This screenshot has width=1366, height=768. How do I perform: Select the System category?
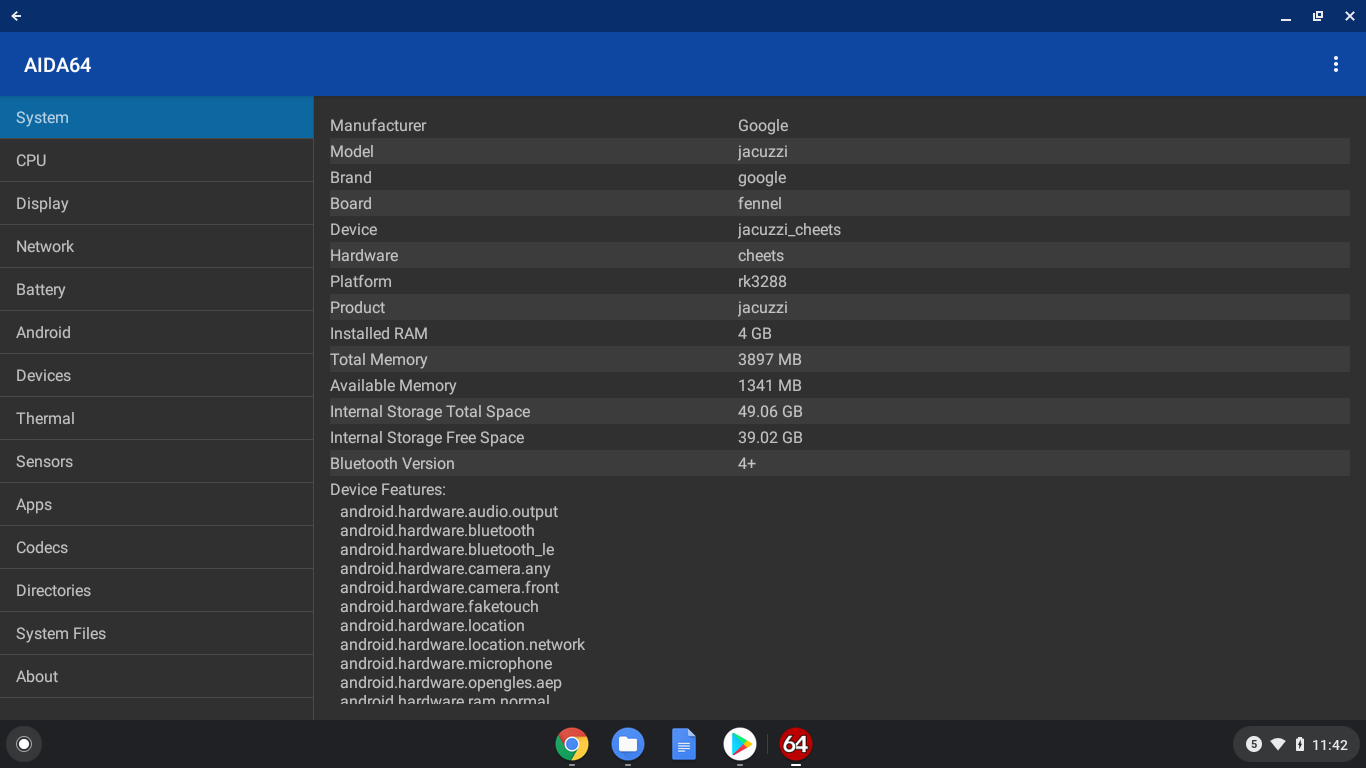(x=157, y=117)
